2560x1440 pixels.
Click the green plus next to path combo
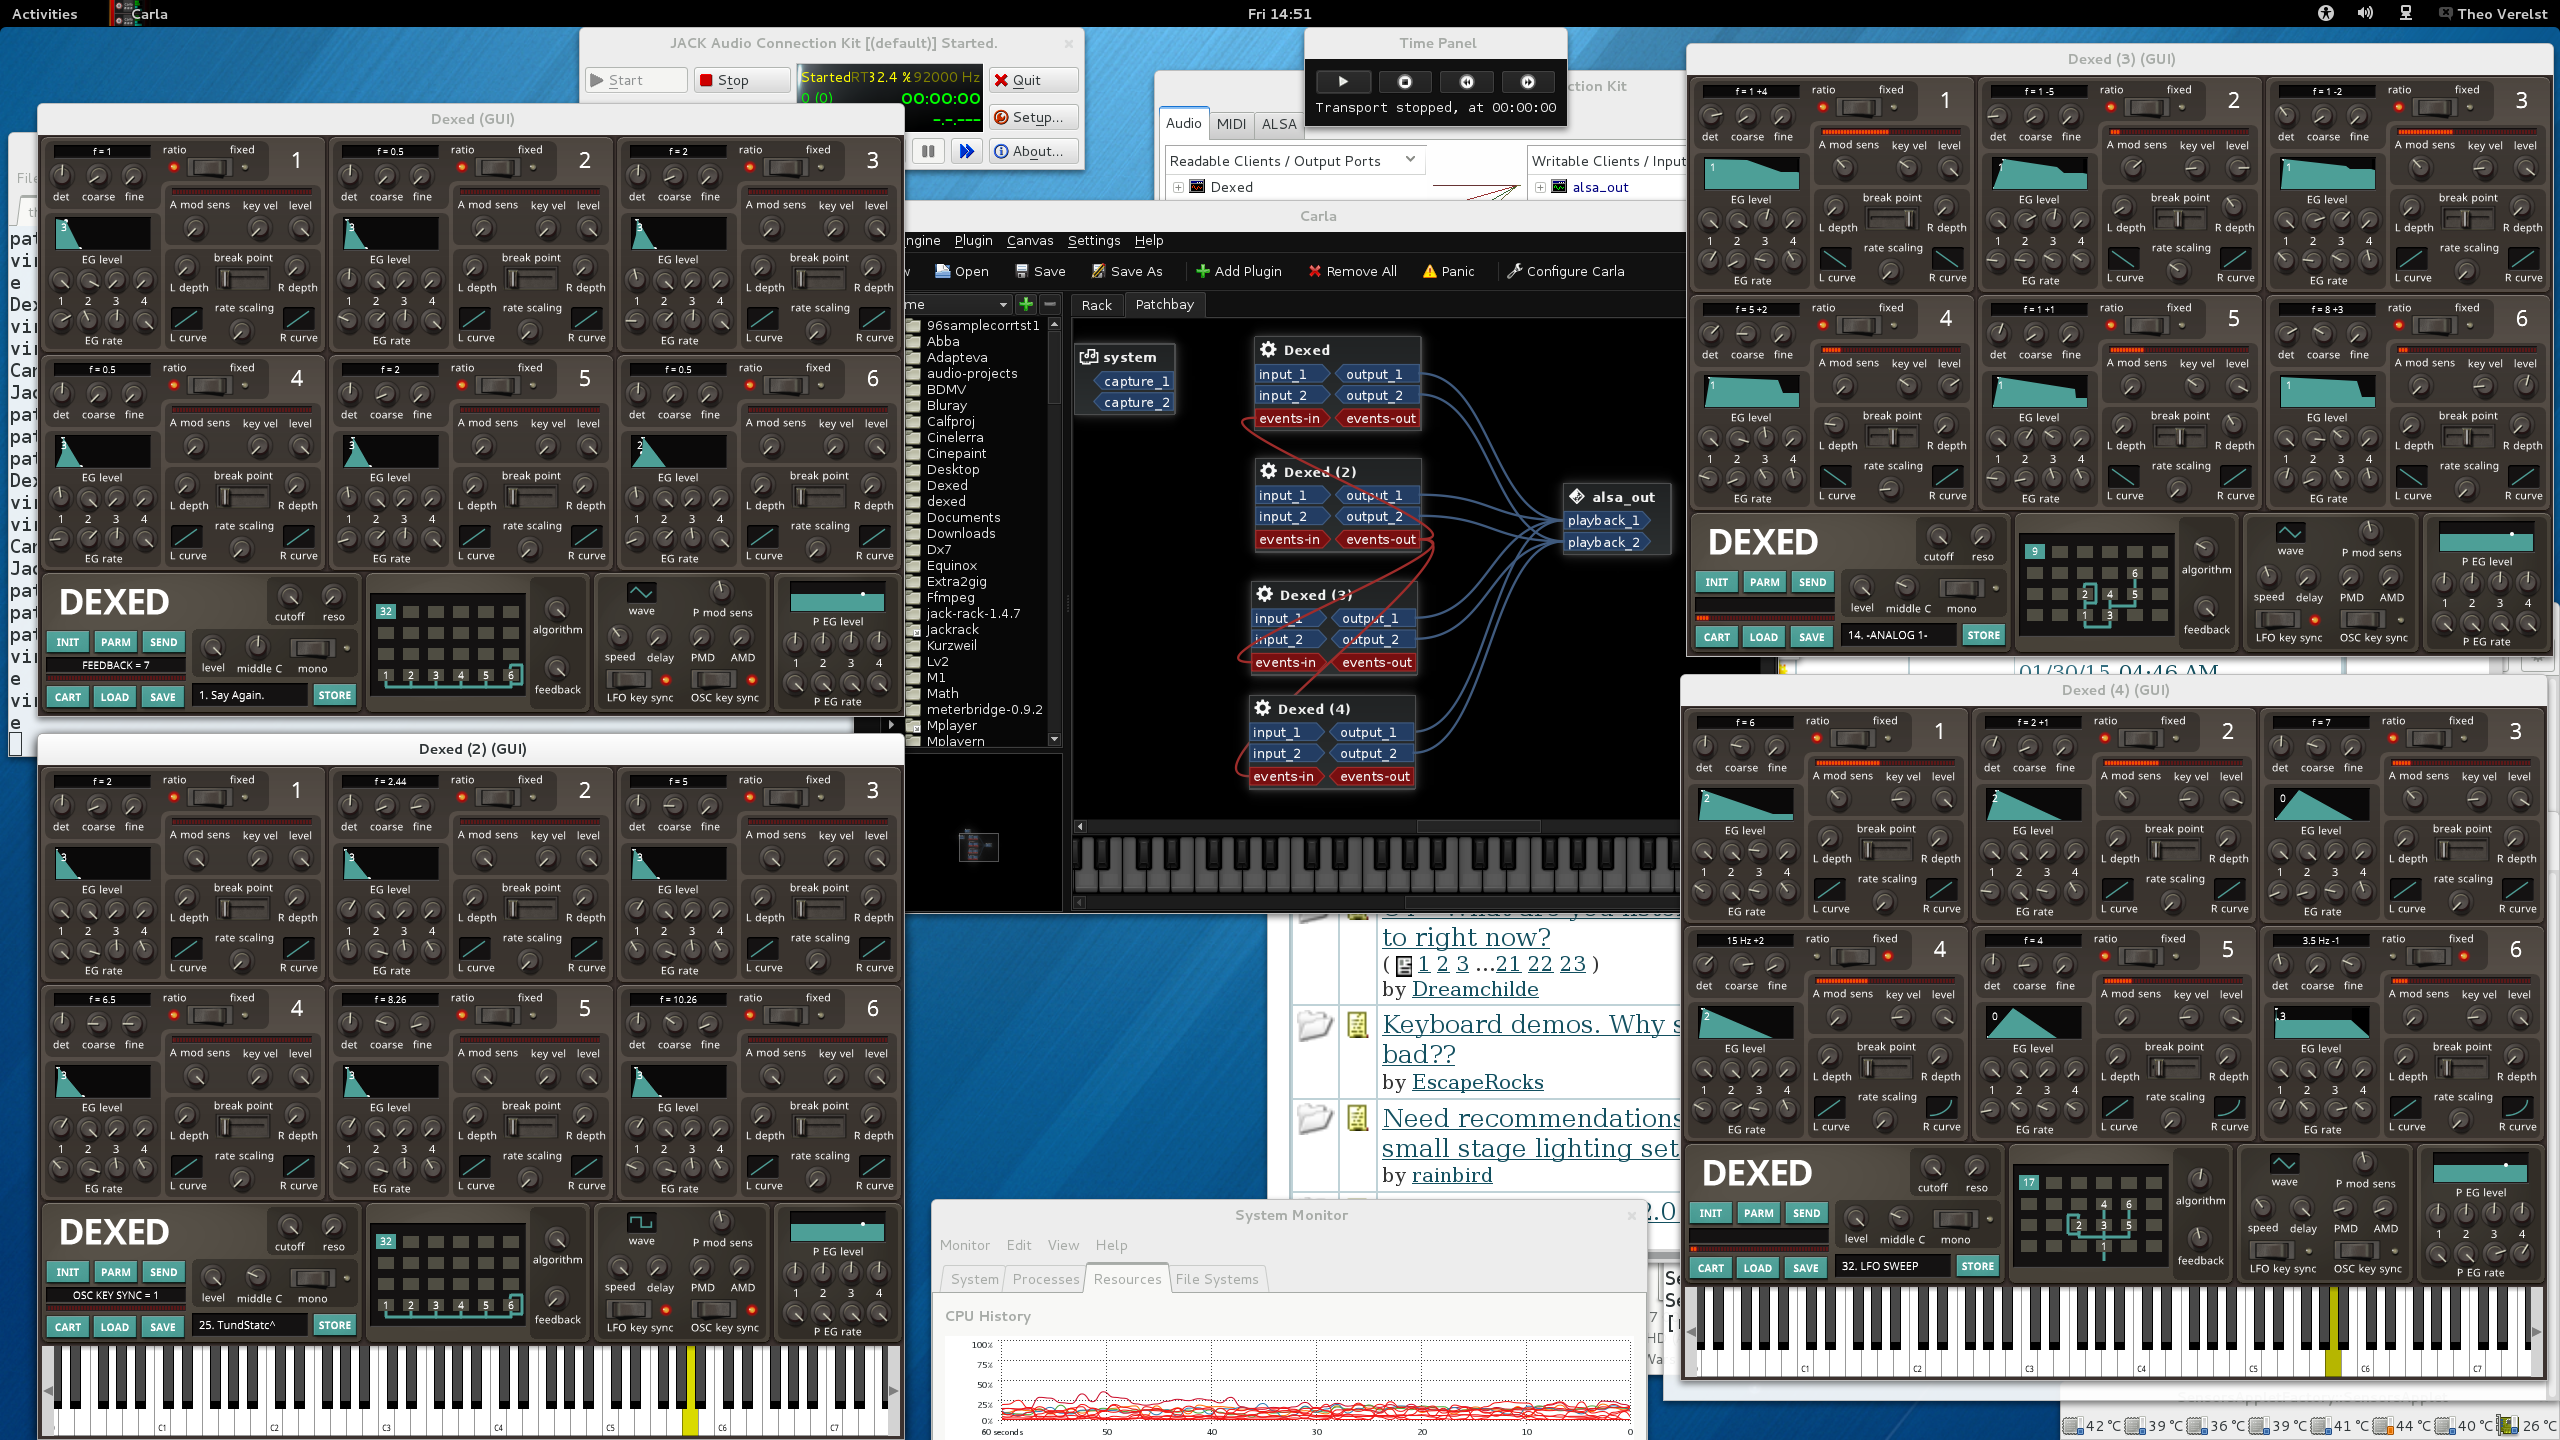coord(1026,304)
